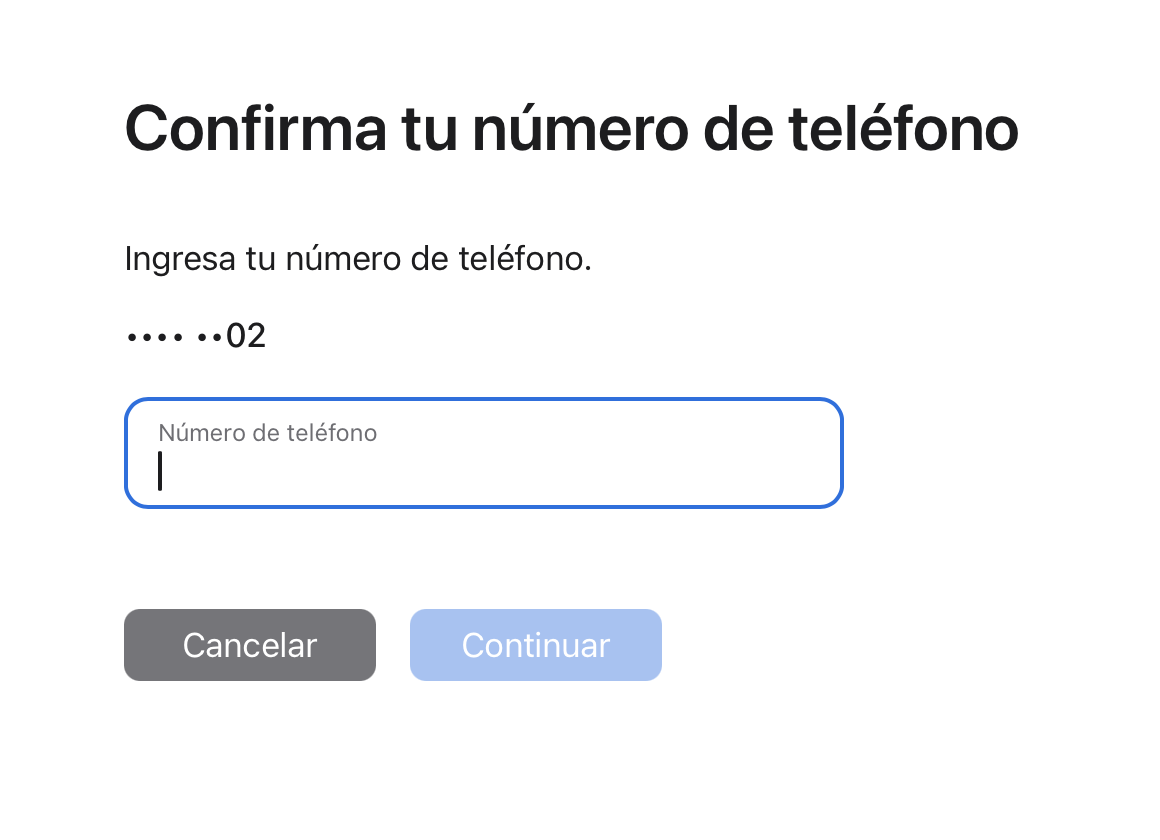1160x840 pixels.
Task: Continue to the next verification step
Action: (535, 645)
